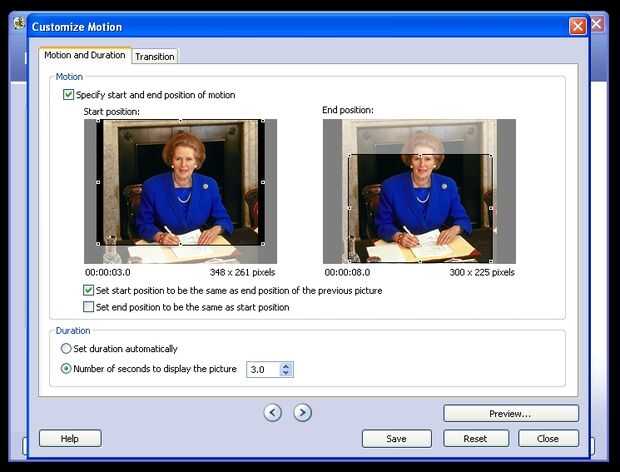
Task: Go to the previous picture arrow
Action: point(272,413)
